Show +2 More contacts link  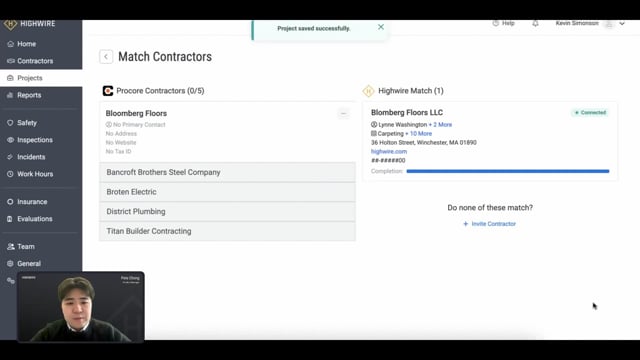(x=440, y=124)
